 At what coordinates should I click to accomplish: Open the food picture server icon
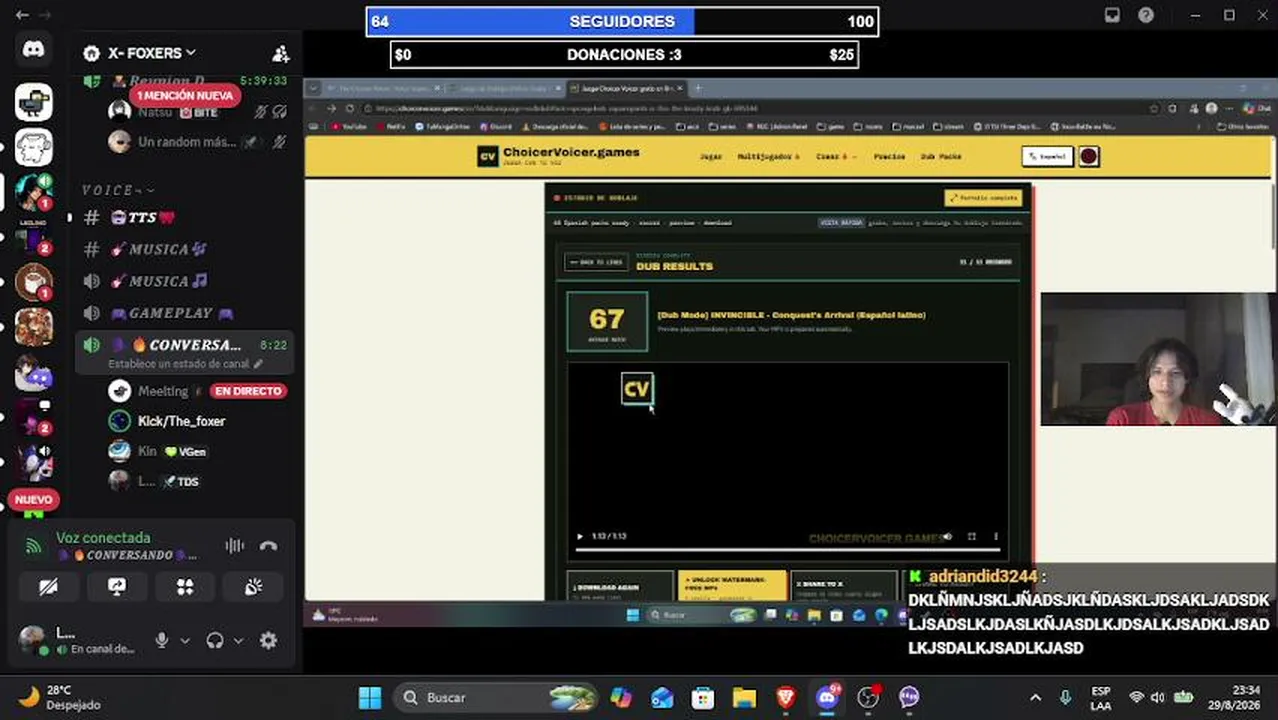[33, 328]
